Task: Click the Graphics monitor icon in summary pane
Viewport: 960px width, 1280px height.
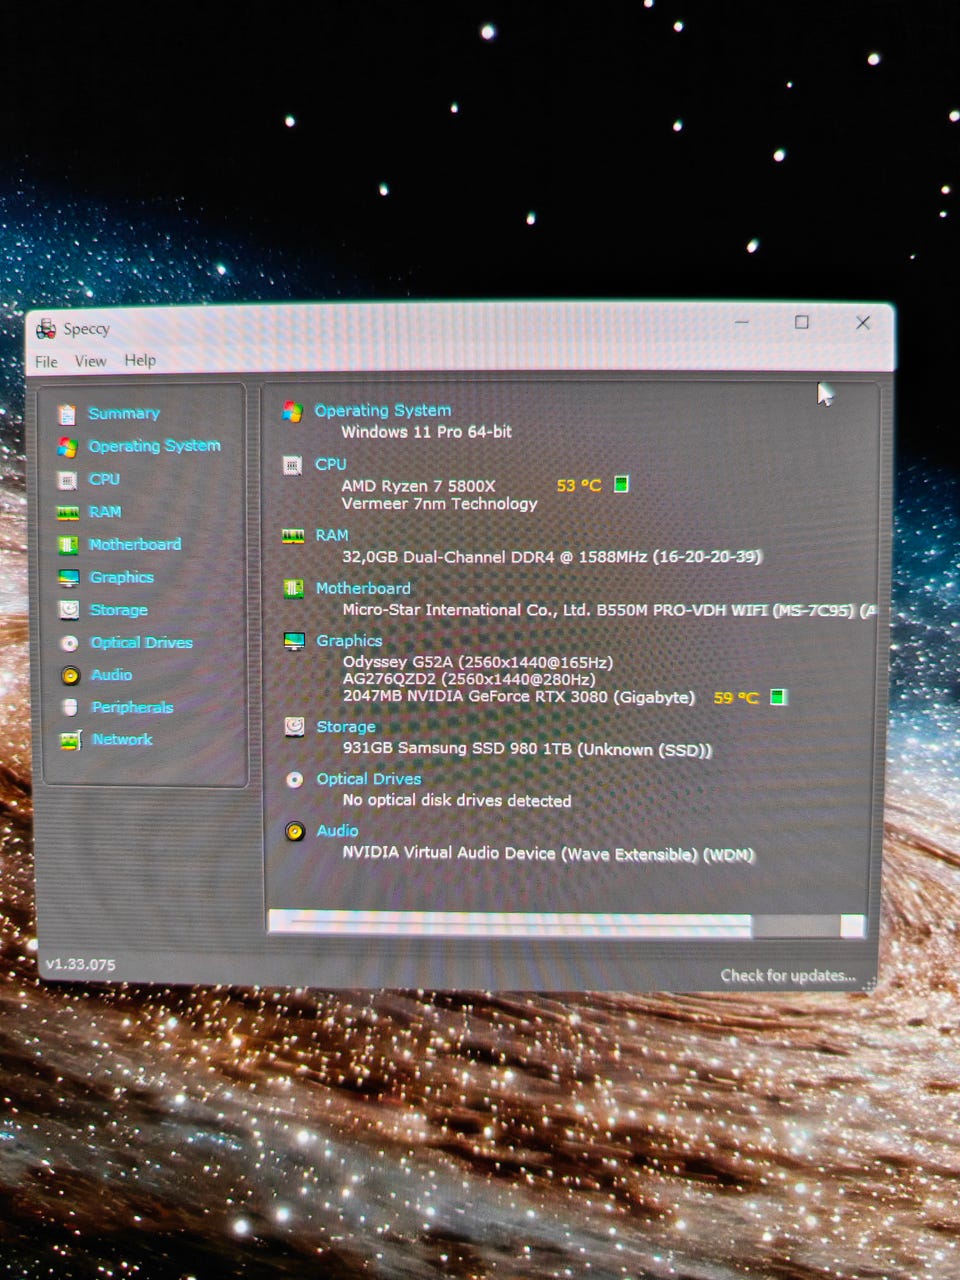Action: tap(294, 641)
